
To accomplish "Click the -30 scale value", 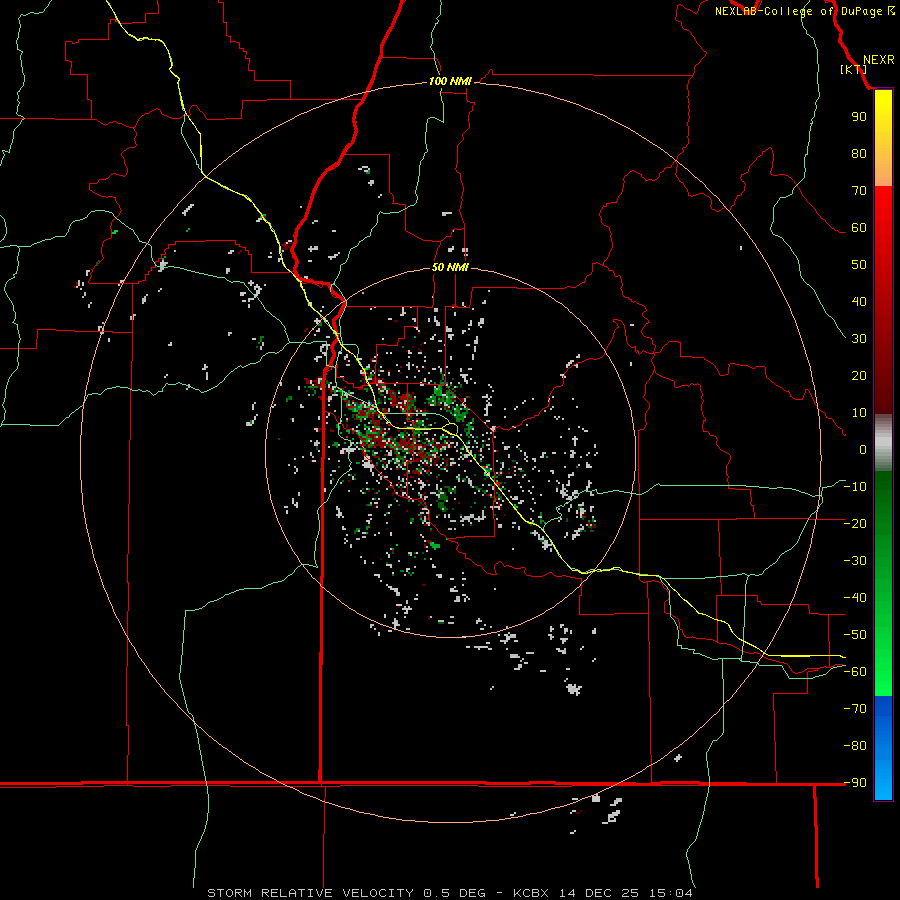I will [855, 561].
